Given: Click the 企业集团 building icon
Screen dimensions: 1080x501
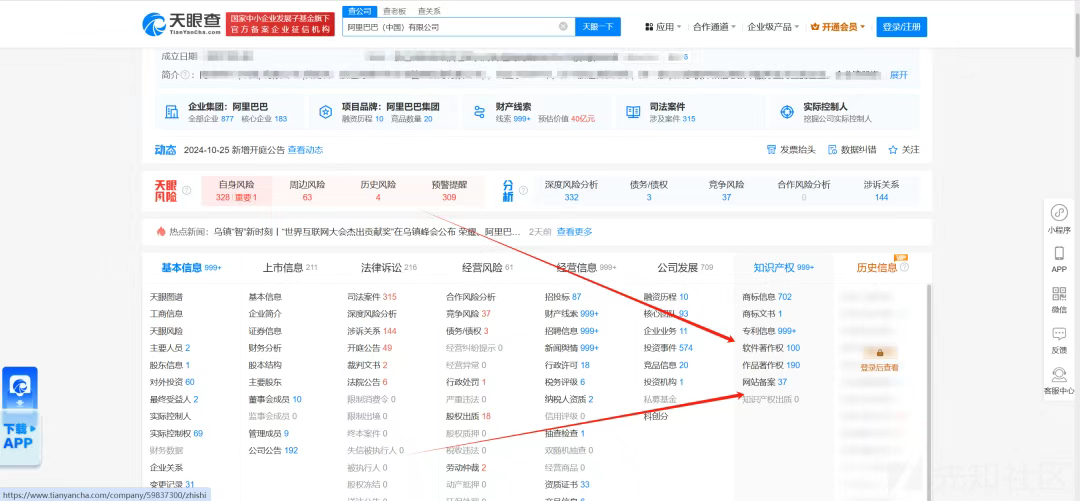Looking at the screenshot, I should pos(172,112).
